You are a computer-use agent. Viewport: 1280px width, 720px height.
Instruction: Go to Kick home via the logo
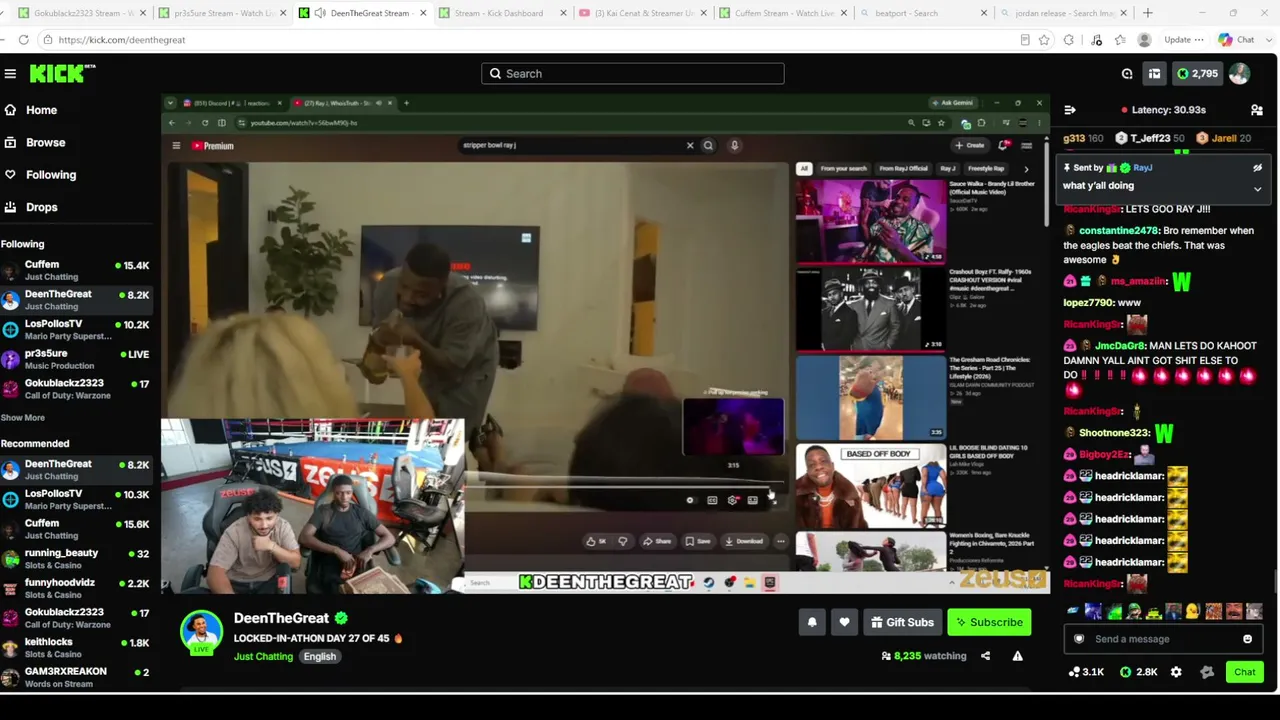(x=62, y=74)
